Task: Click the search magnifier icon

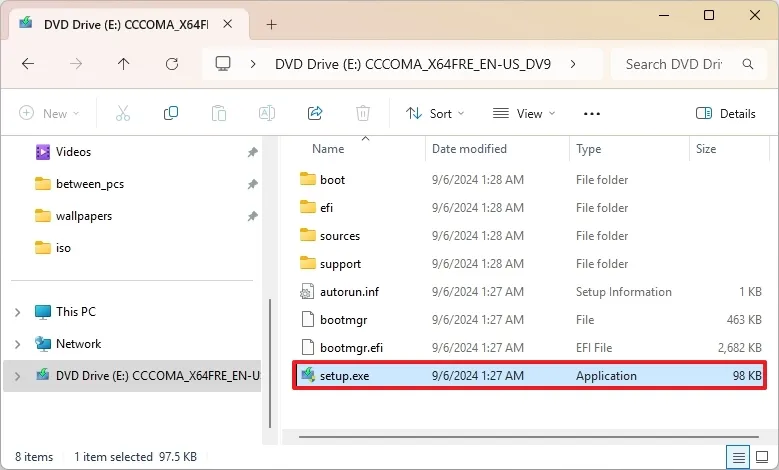Action: (748, 64)
